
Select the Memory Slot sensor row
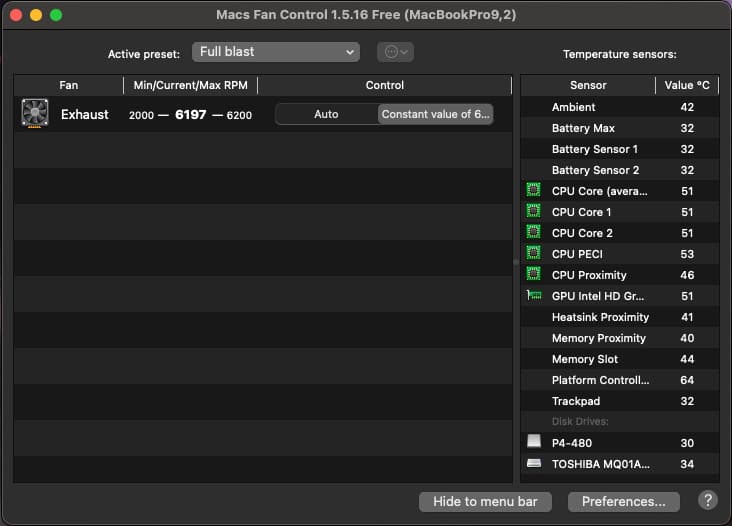click(x=620, y=359)
